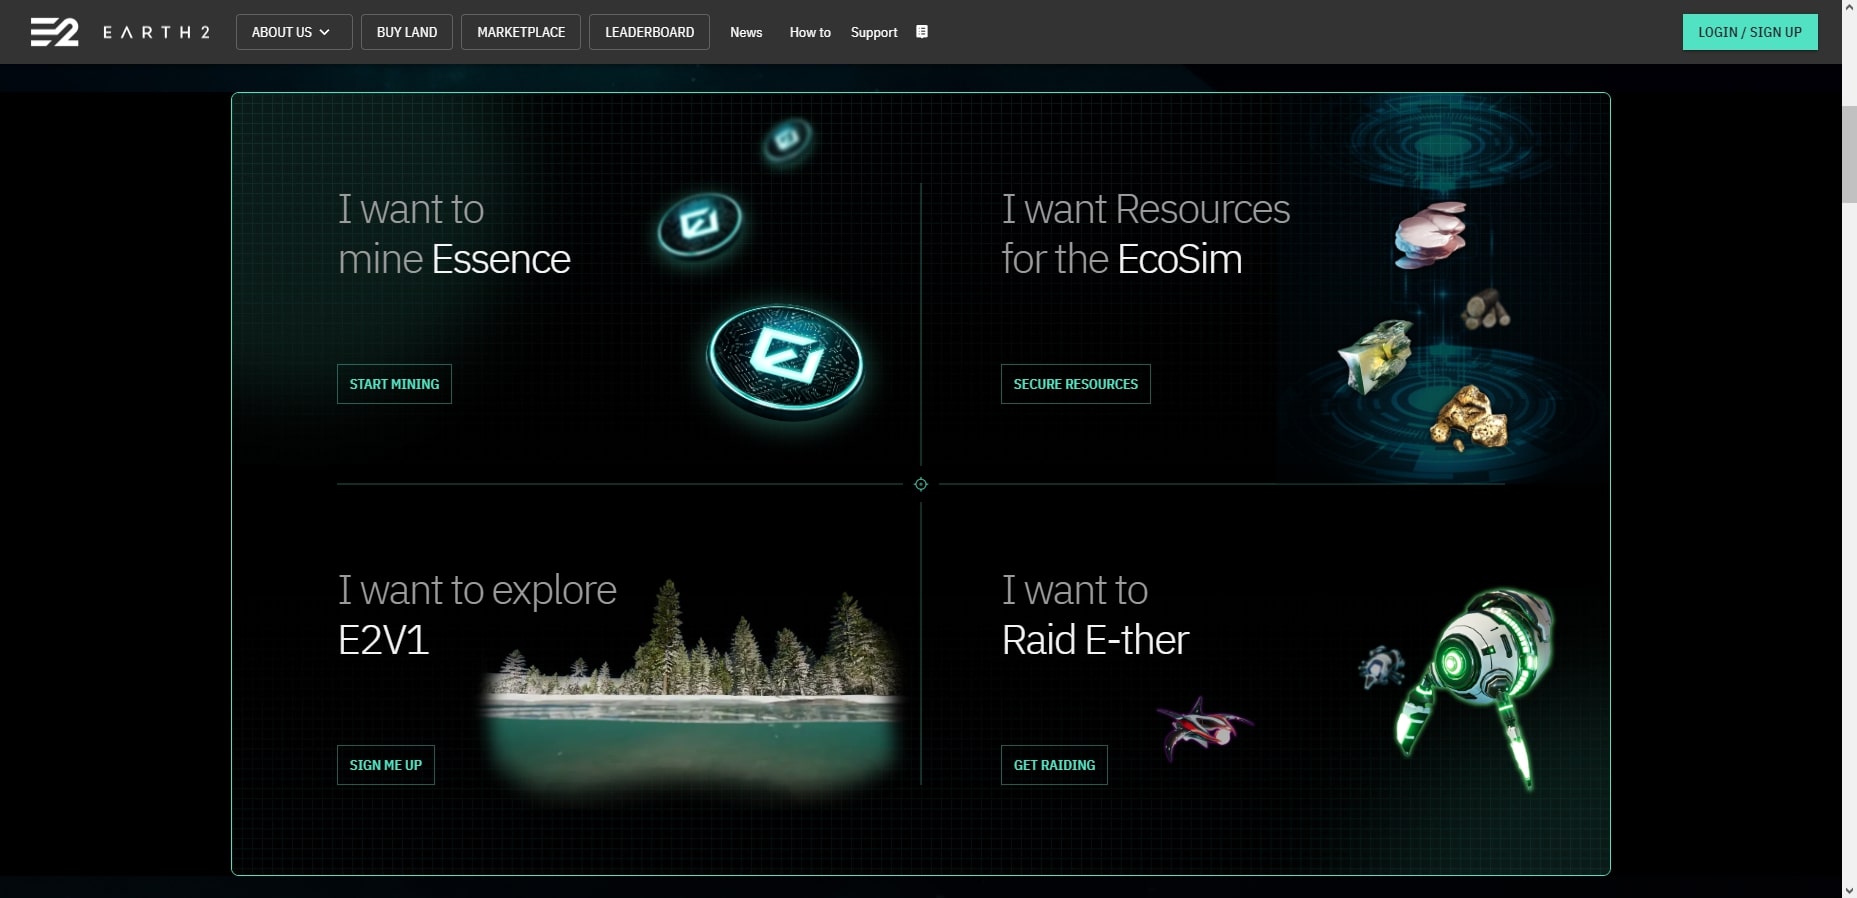Viewport: 1857px width, 898px height.
Task: Open the Buy Land page
Action: coord(407,32)
